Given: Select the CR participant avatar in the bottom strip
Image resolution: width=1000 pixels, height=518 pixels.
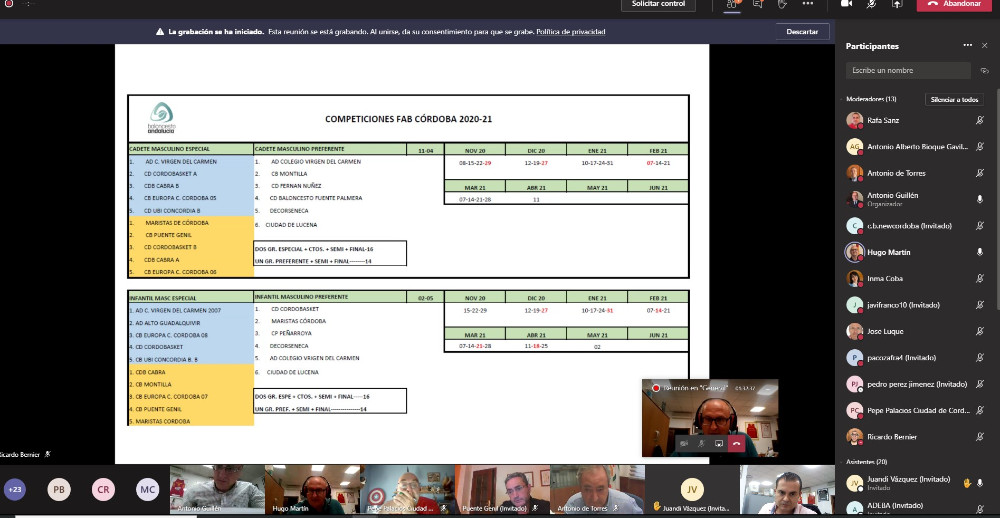Looking at the screenshot, I should tap(103, 490).
